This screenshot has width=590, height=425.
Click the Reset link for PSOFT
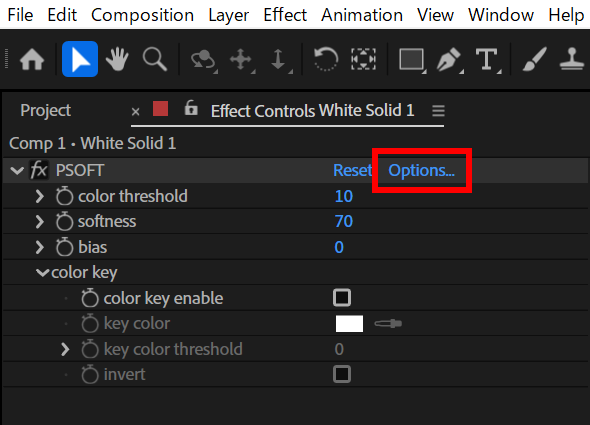pyautogui.click(x=352, y=170)
